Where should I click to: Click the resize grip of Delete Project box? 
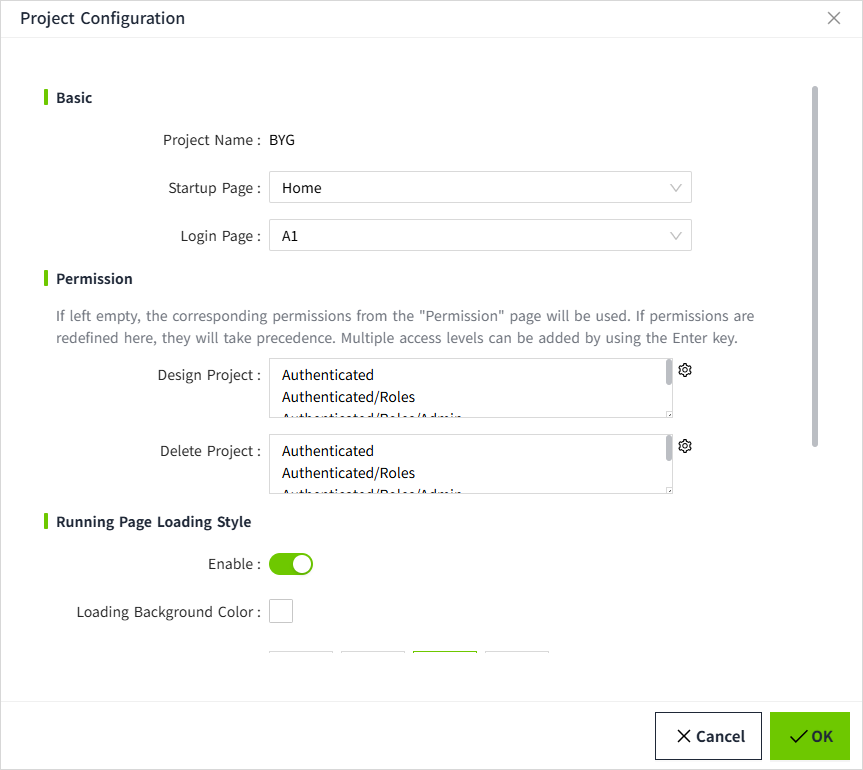click(669, 489)
